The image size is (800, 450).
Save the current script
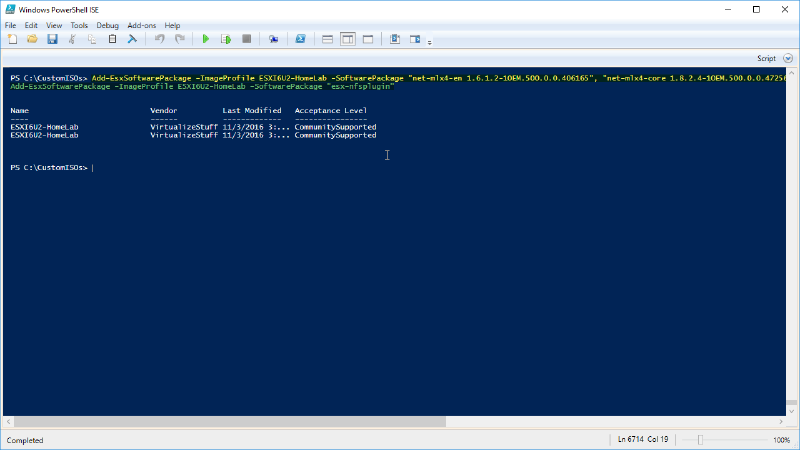tap(52, 39)
